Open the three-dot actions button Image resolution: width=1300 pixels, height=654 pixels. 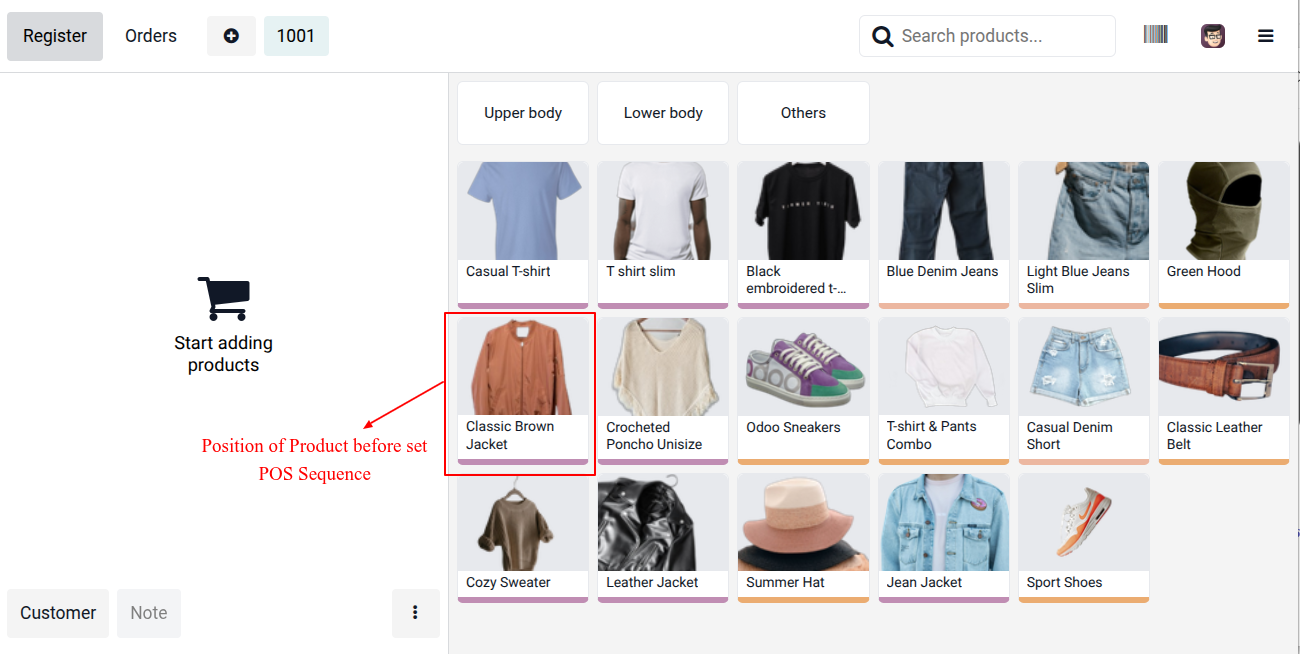[x=416, y=613]
